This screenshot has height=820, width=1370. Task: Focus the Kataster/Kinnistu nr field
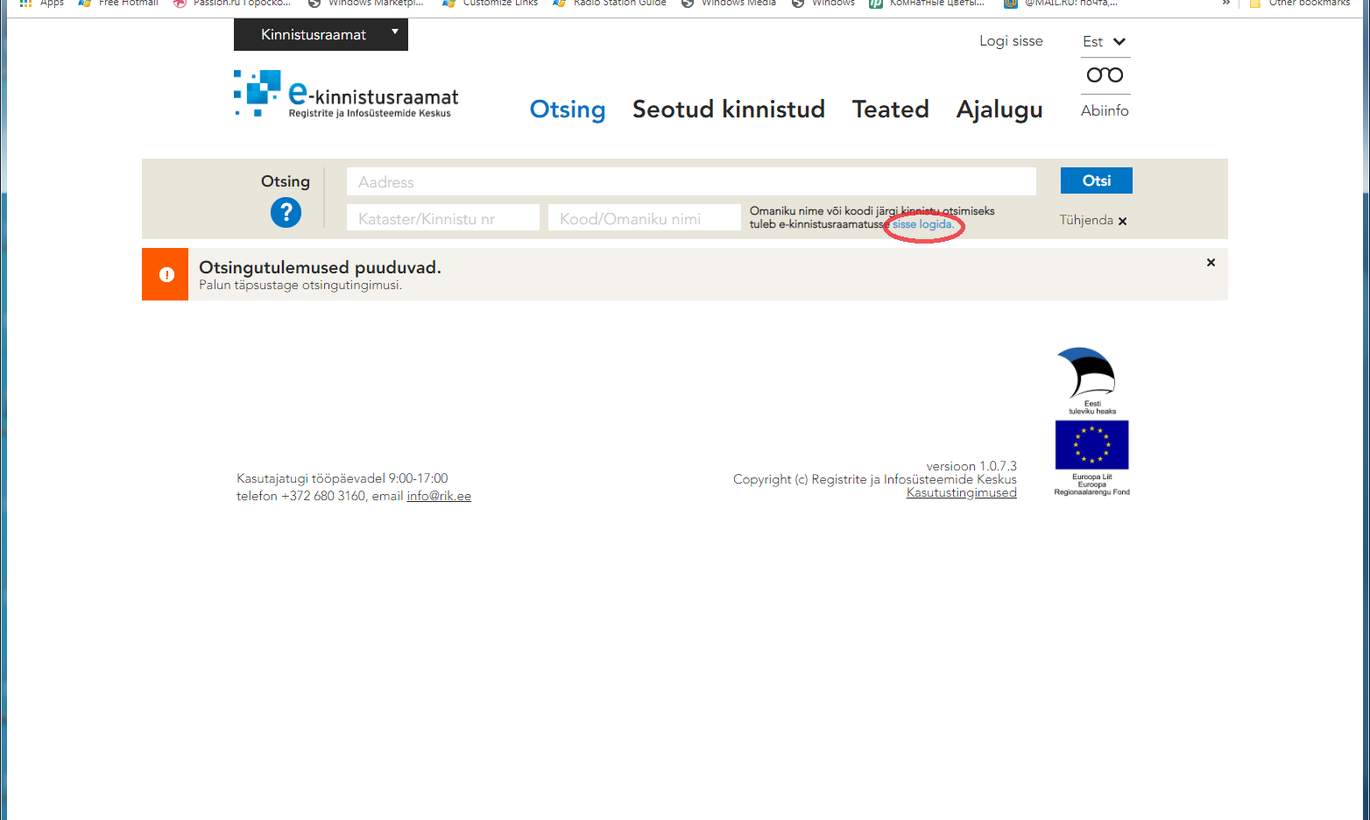click(443, 218)
